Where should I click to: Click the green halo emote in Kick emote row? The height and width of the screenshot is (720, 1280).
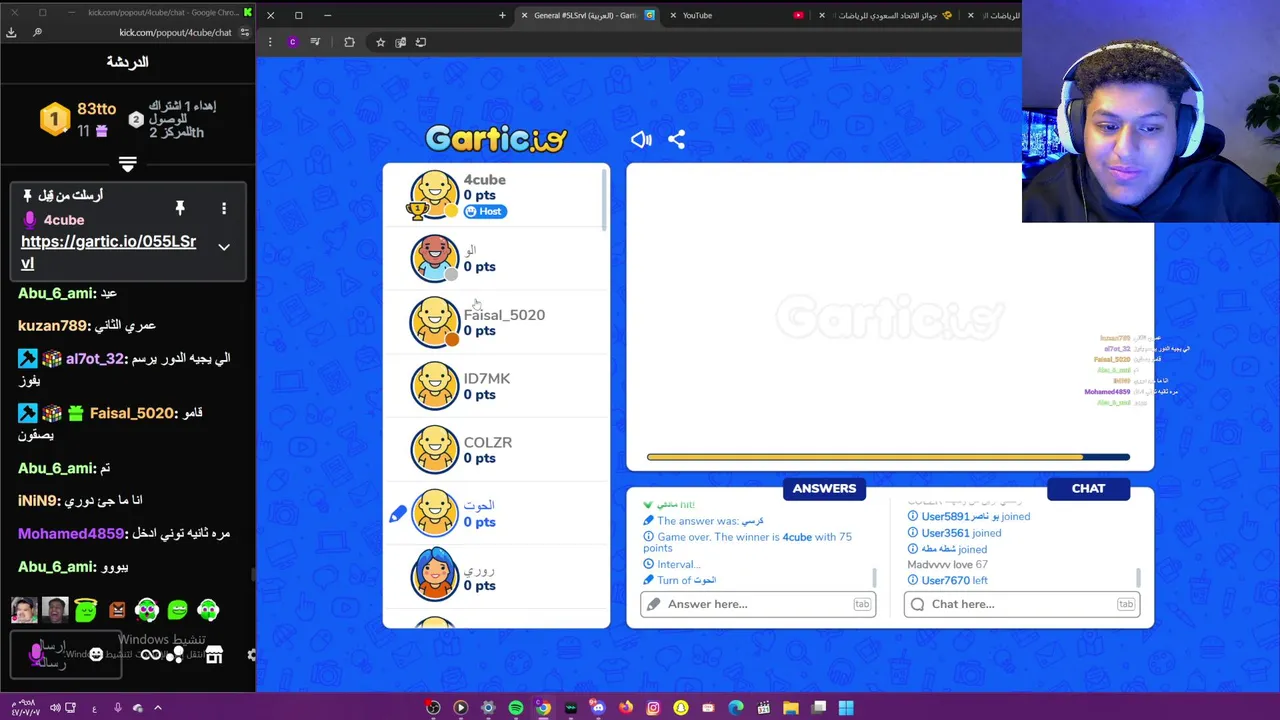point(85,610)
